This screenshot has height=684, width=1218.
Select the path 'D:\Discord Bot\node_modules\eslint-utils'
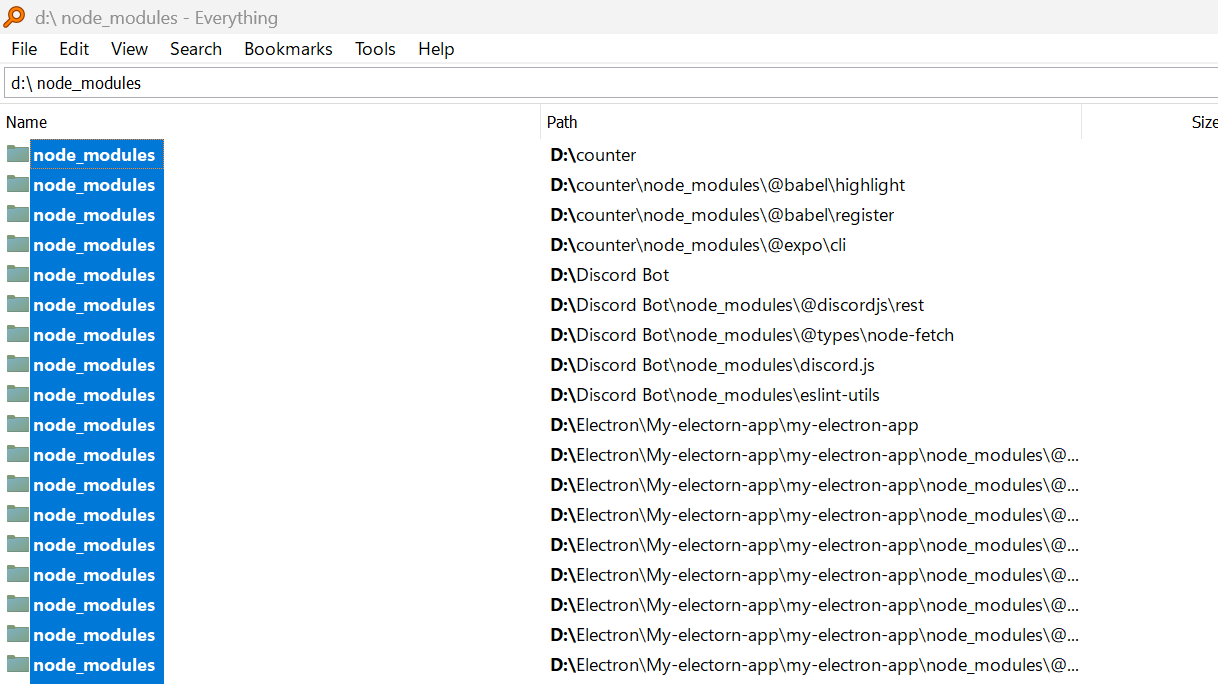716,395
